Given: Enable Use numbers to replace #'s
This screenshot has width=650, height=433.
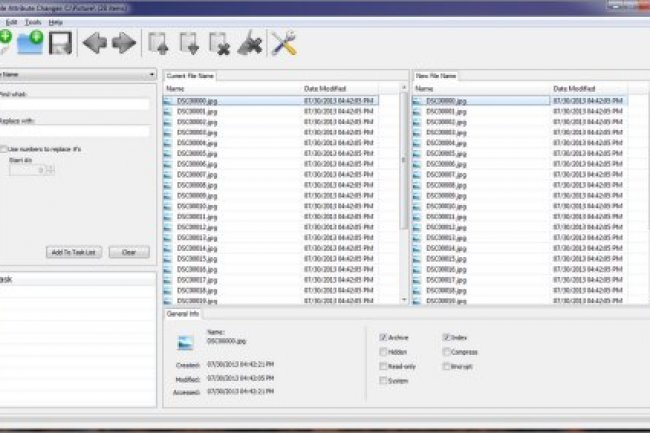Looking at the screenshot, I should (x=4, y=148).
